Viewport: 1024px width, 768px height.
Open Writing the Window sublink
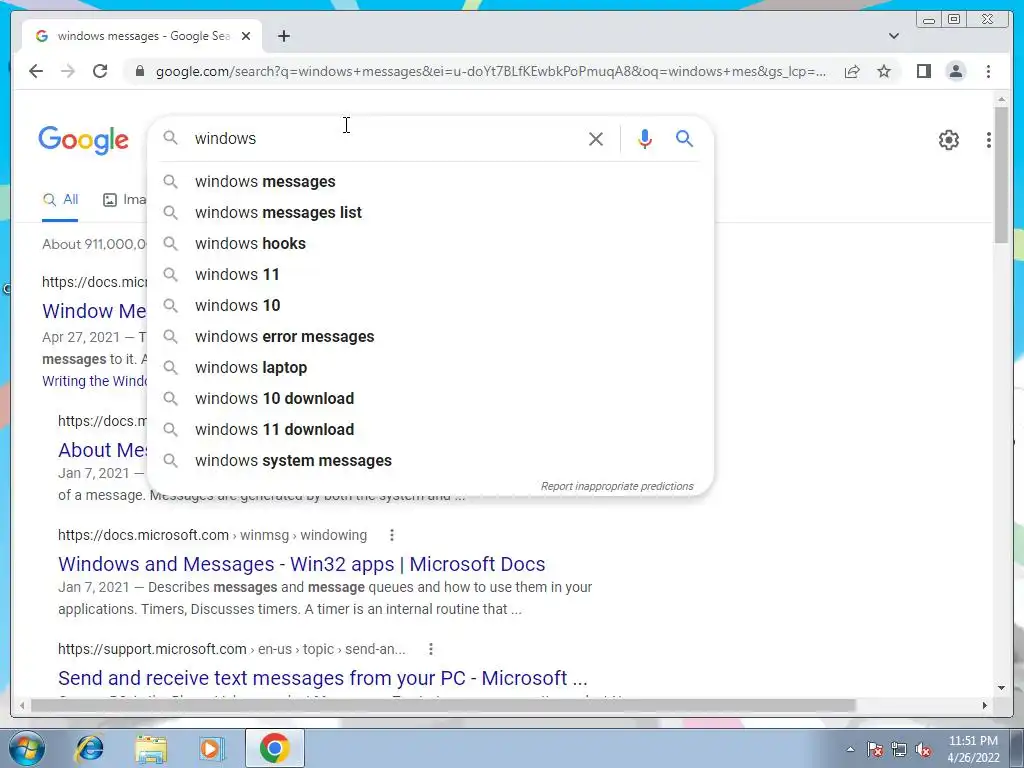pos(95,381)
